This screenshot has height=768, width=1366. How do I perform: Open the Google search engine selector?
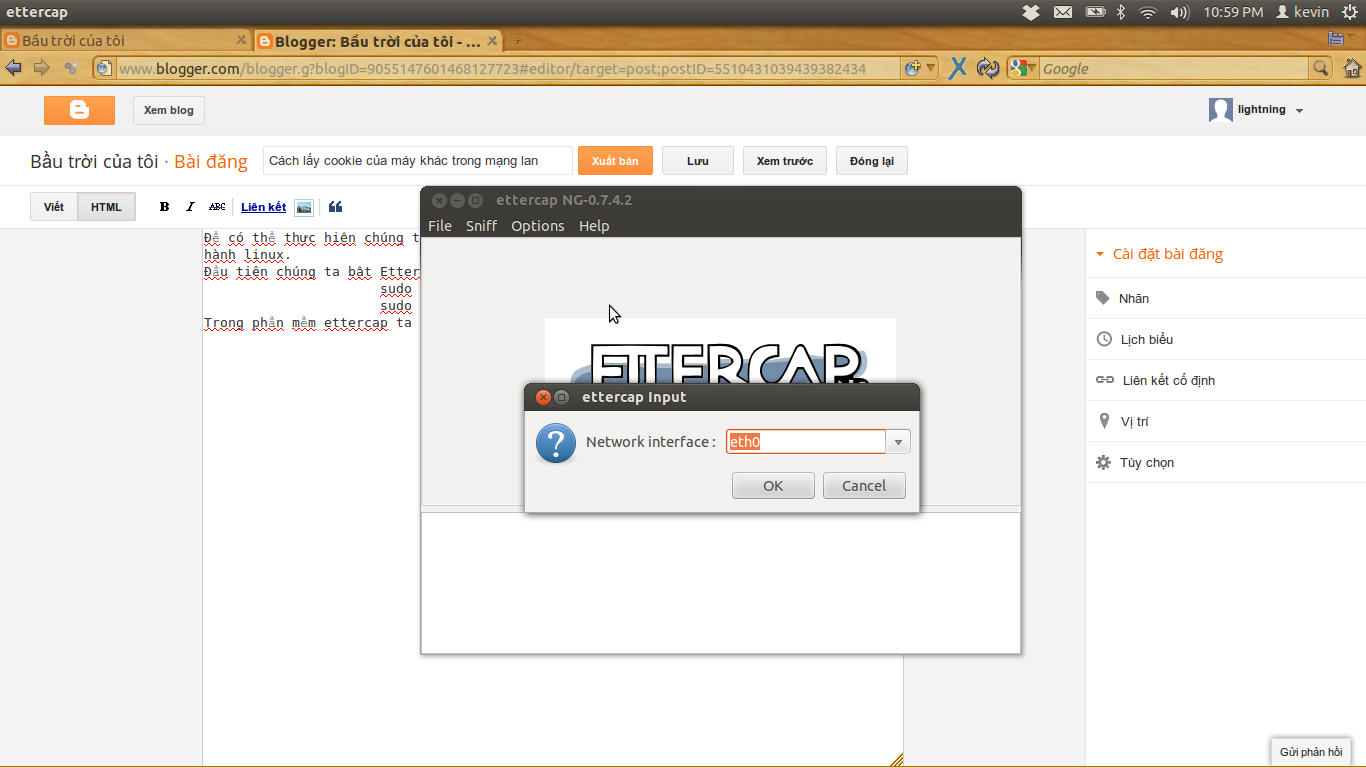click(x=1023, y=68)
